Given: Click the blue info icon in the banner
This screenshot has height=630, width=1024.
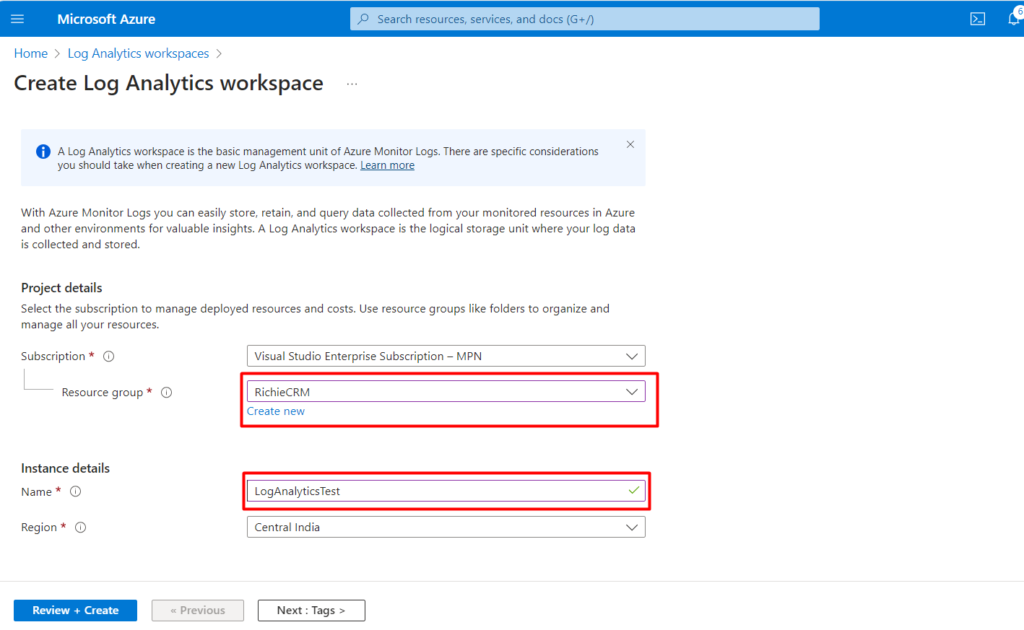Looking at the screenshot, I should (43, 151).
